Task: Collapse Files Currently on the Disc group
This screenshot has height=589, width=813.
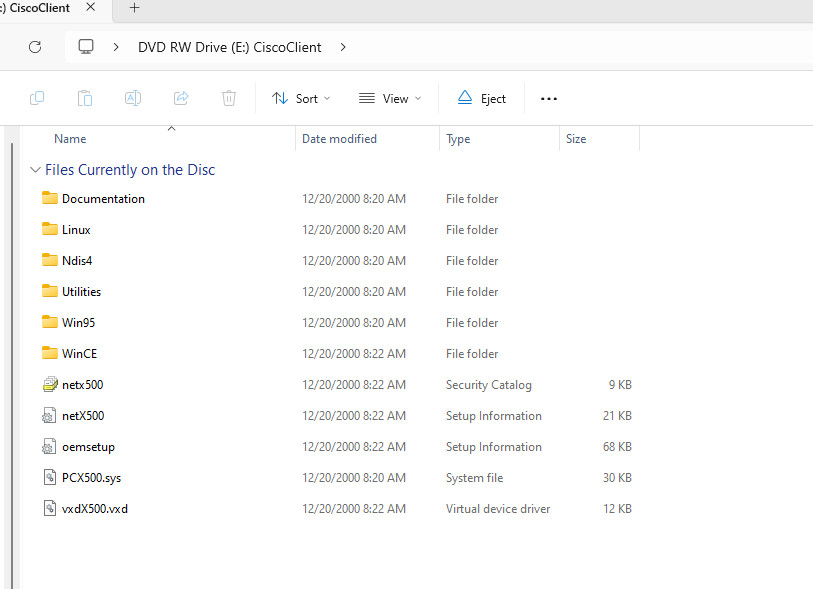Action: tap(35, 170)
